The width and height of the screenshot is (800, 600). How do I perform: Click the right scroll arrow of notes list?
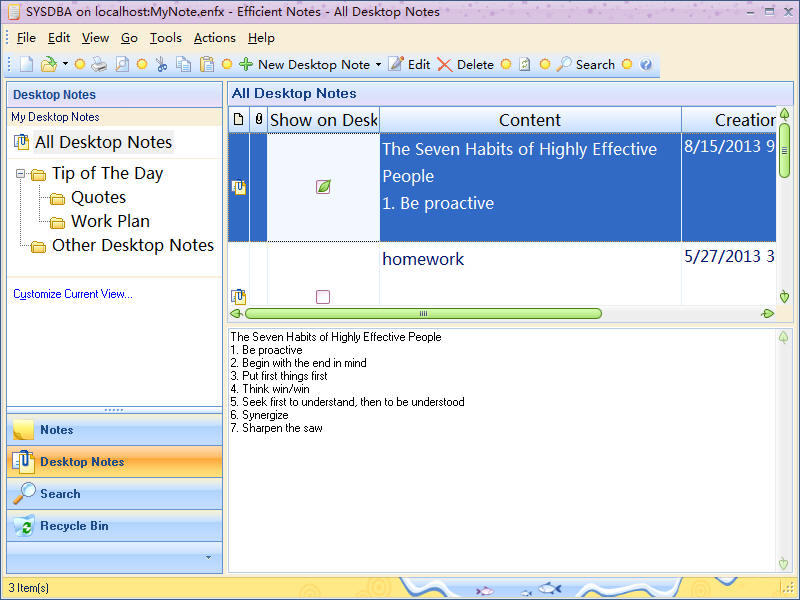tap(767, 313)
